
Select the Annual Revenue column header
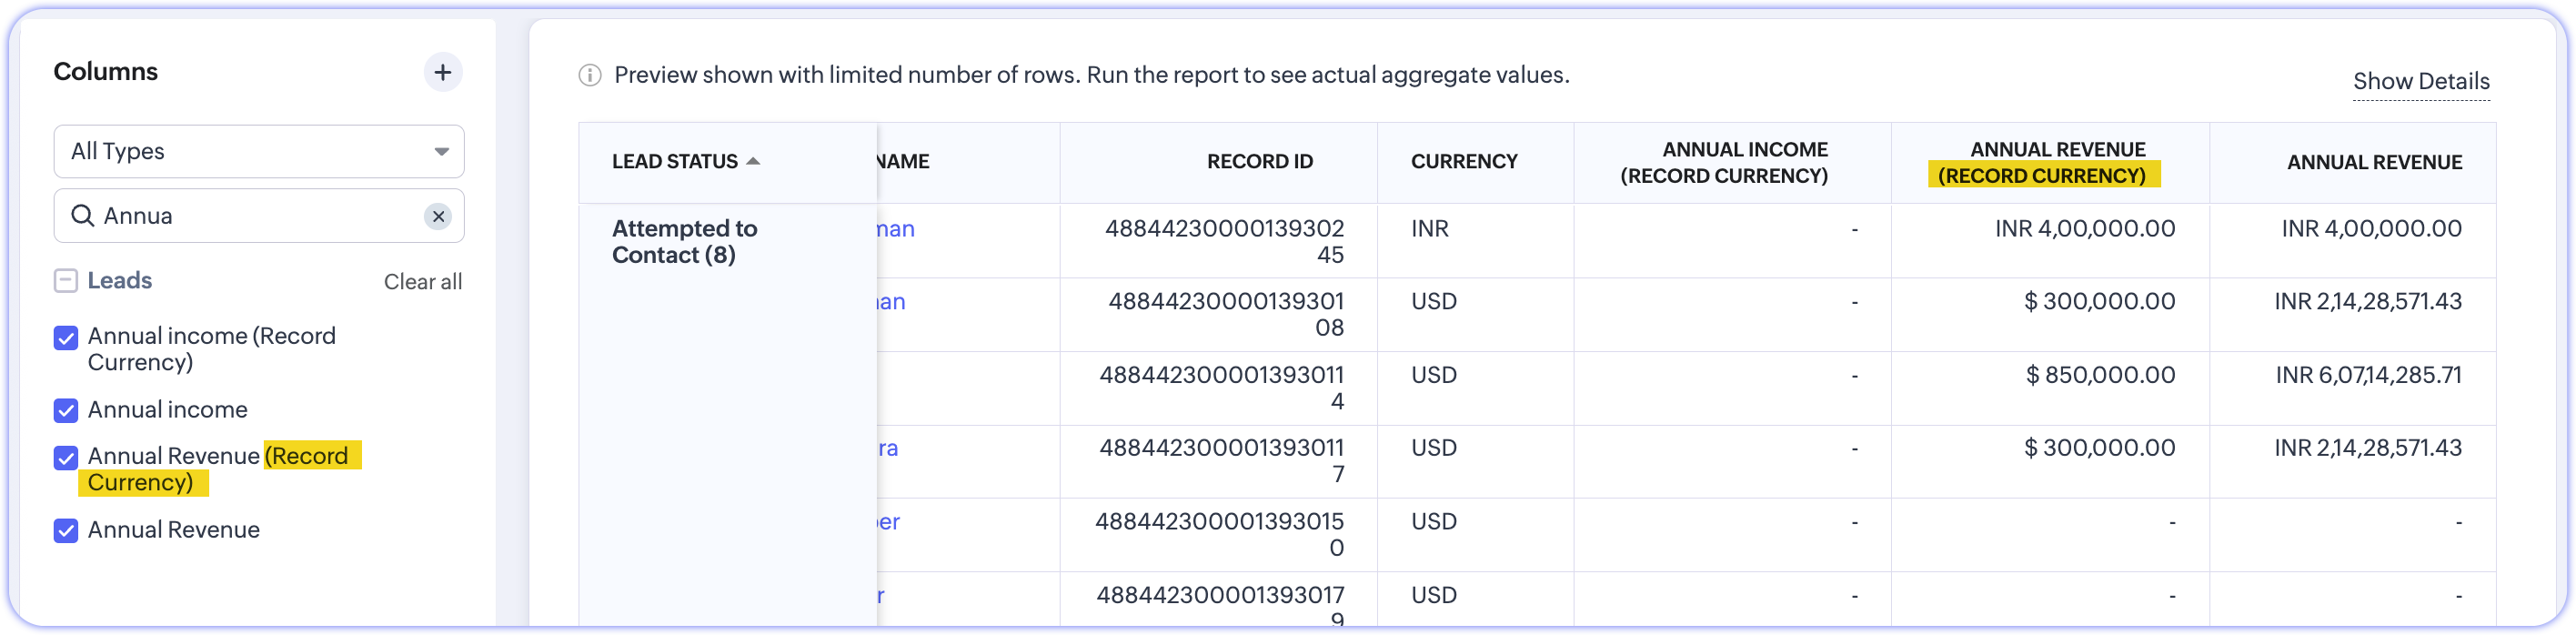2374,162
